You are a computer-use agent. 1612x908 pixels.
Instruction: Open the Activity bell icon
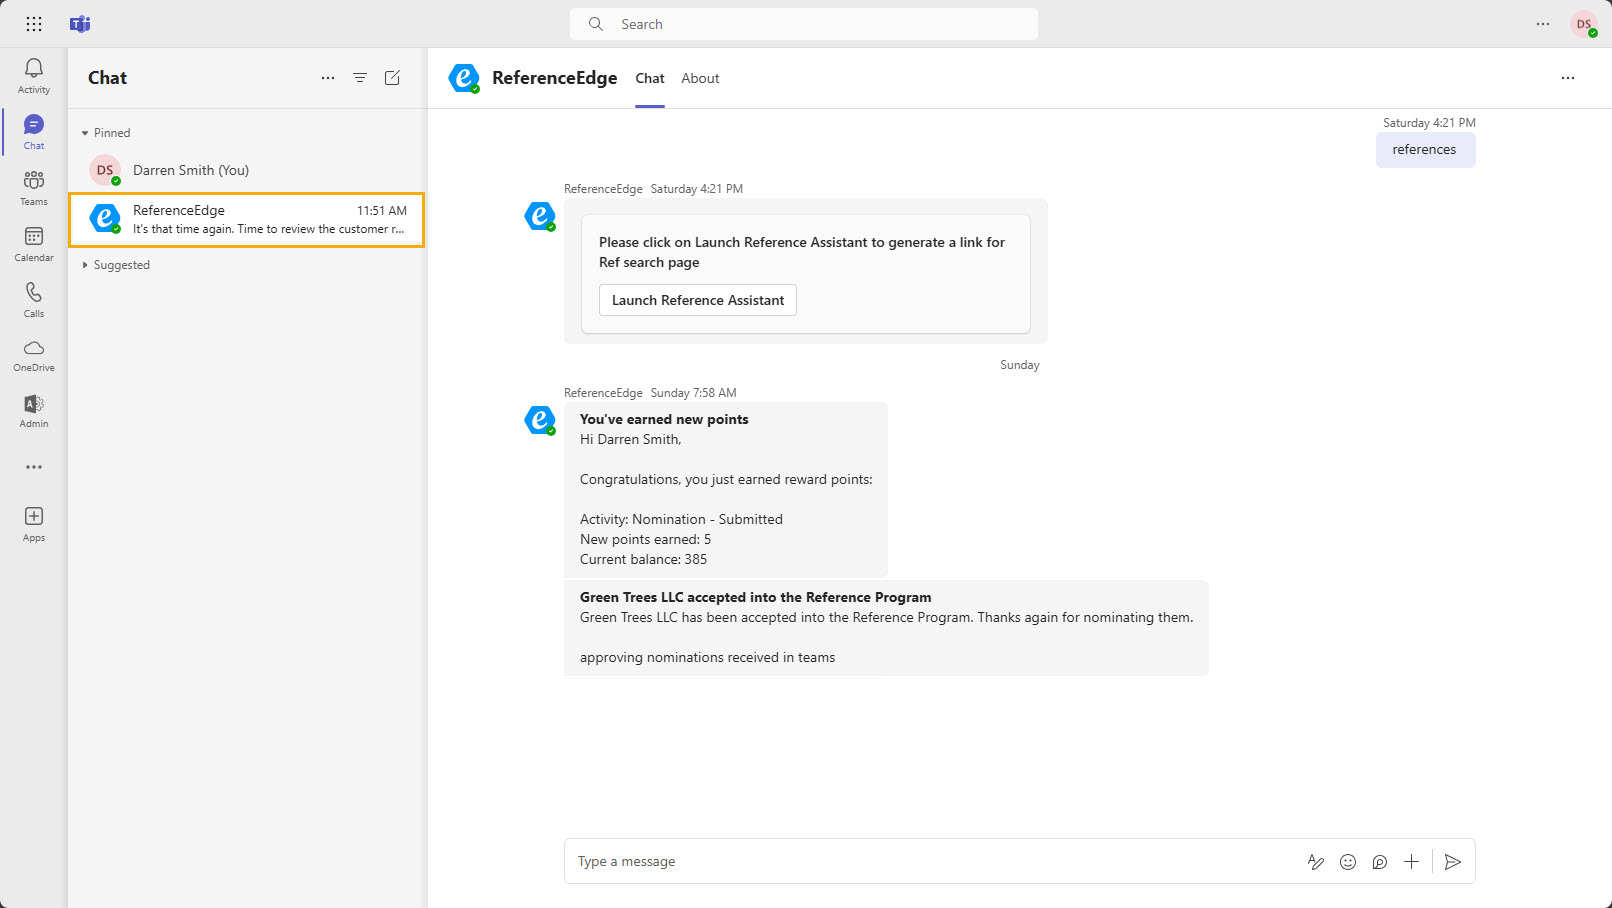[34, 75]
